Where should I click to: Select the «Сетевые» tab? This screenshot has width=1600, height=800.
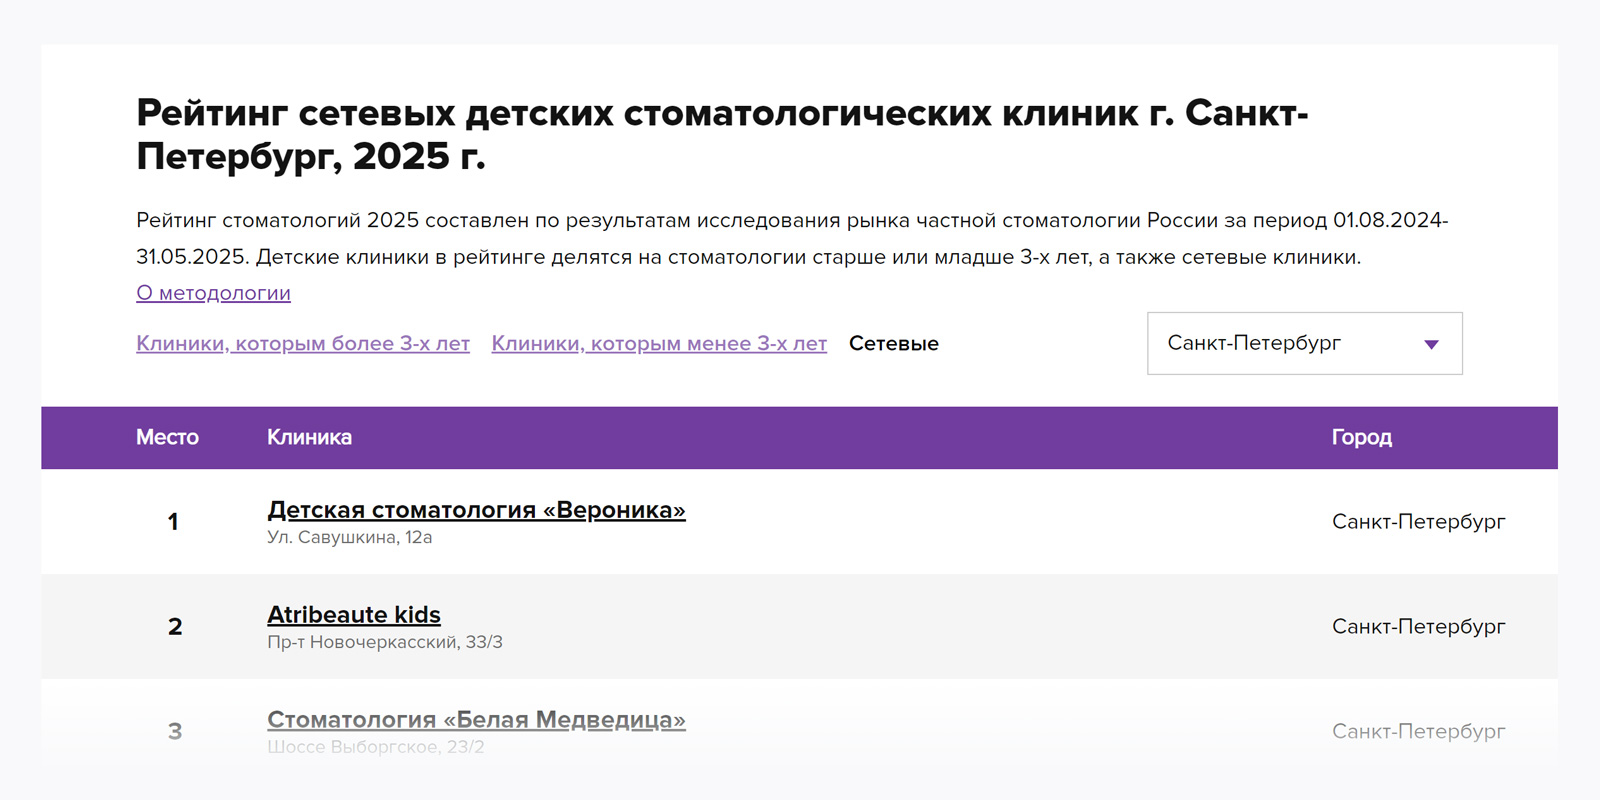(x=893, y=343)
